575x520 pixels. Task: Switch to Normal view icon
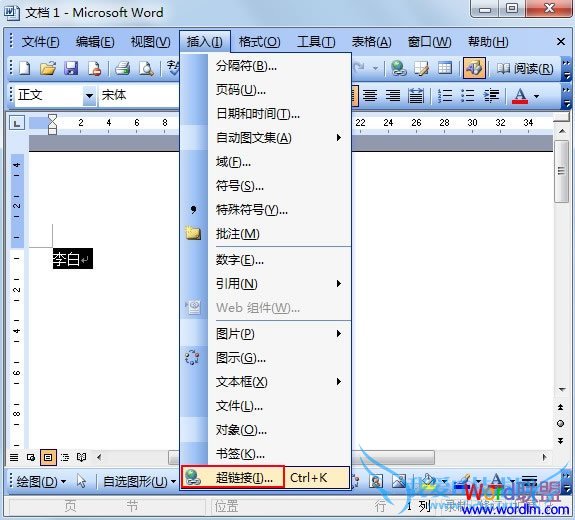click(14, 457)
